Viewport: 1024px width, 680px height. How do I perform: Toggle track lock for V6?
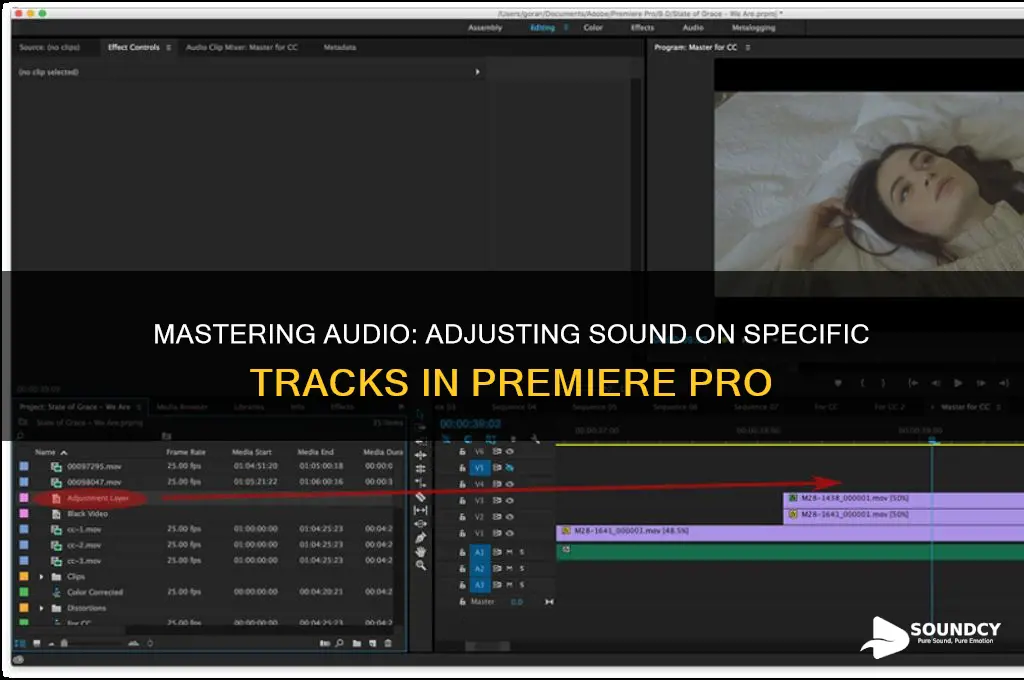click(x=462, y=451)
